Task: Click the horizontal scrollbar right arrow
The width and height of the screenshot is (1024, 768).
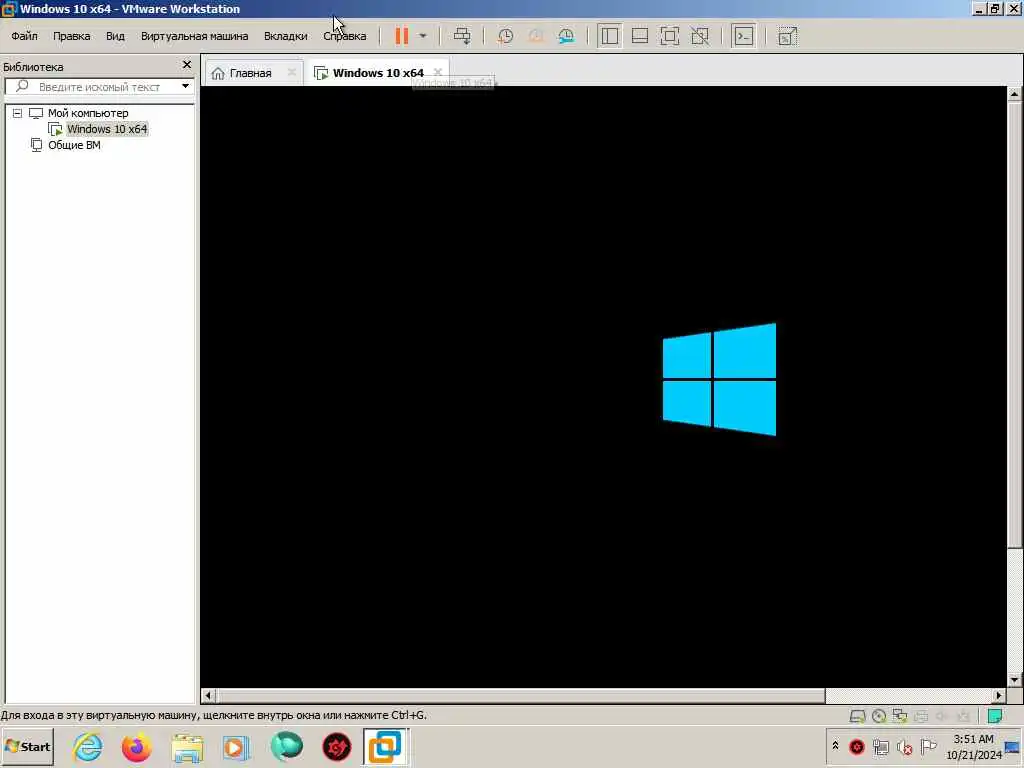Action: (x=999, y=696)
